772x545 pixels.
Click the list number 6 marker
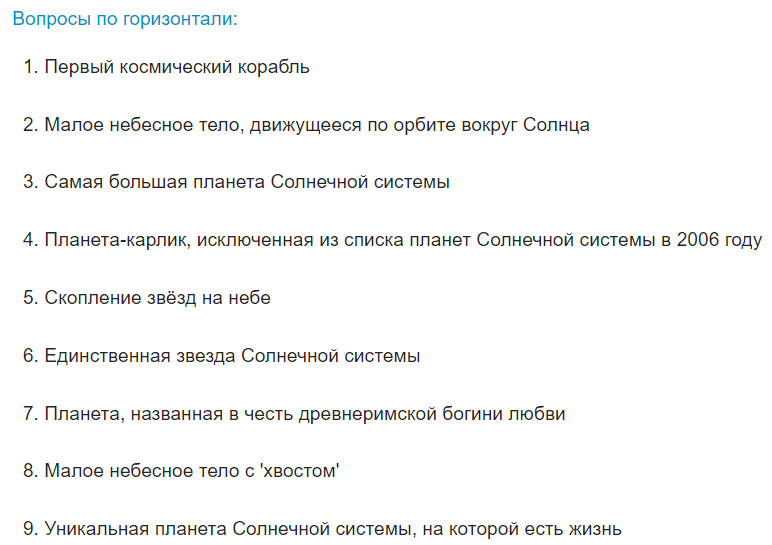click(30, 356)
